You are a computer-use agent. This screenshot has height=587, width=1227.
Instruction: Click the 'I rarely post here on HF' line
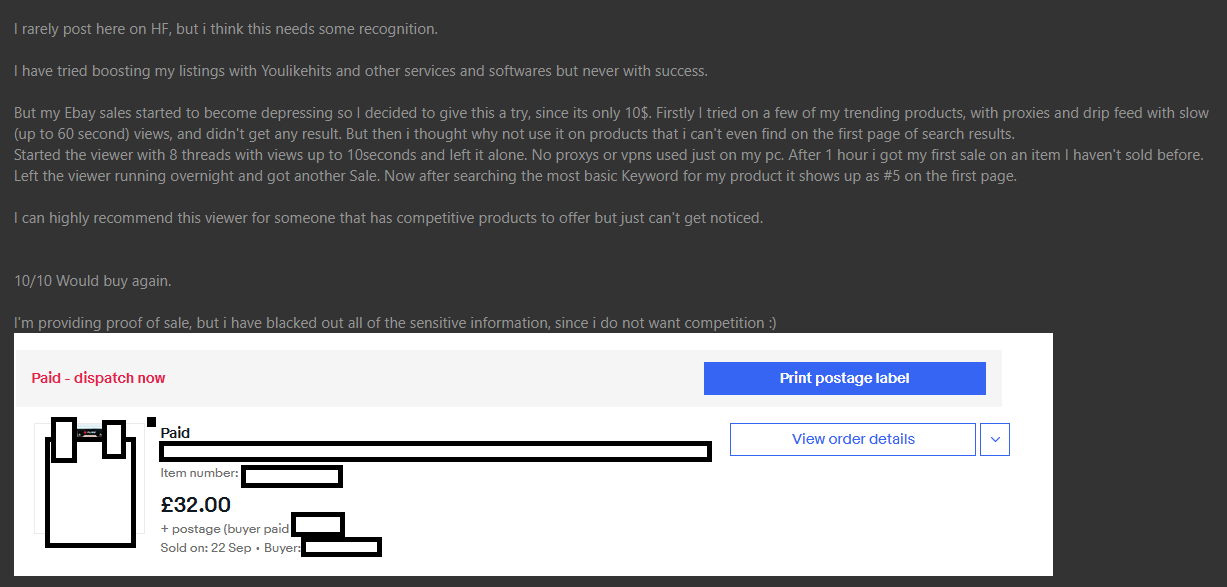click(226, 29)
